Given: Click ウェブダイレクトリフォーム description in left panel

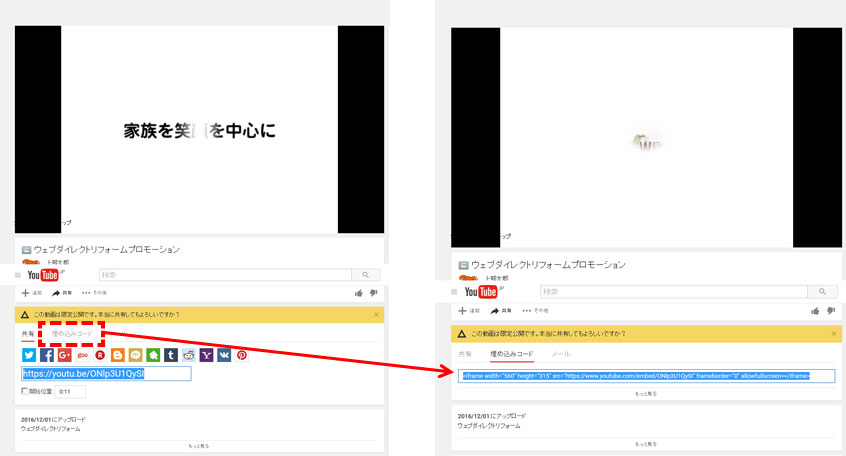Looking at the screenshot, I should [51, 429].
